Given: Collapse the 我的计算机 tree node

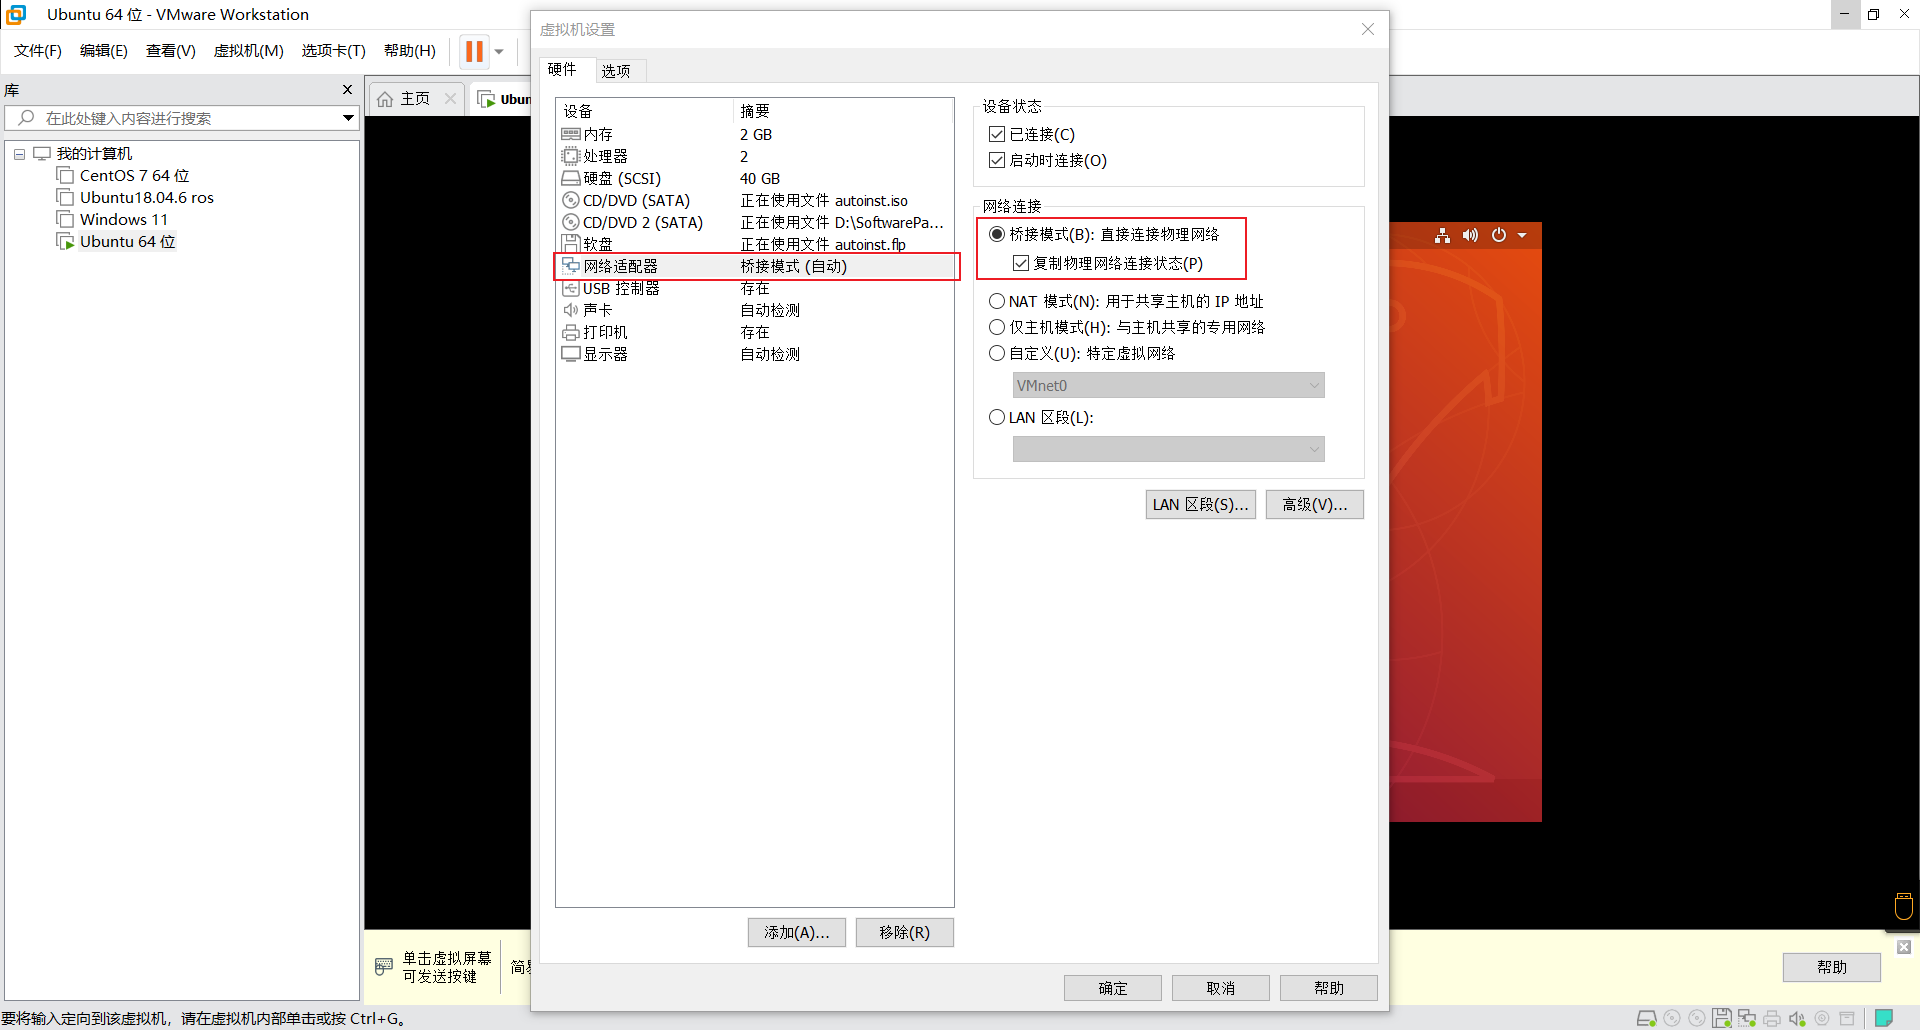Looking at the screenshot, I should click(x=19, y=154).
